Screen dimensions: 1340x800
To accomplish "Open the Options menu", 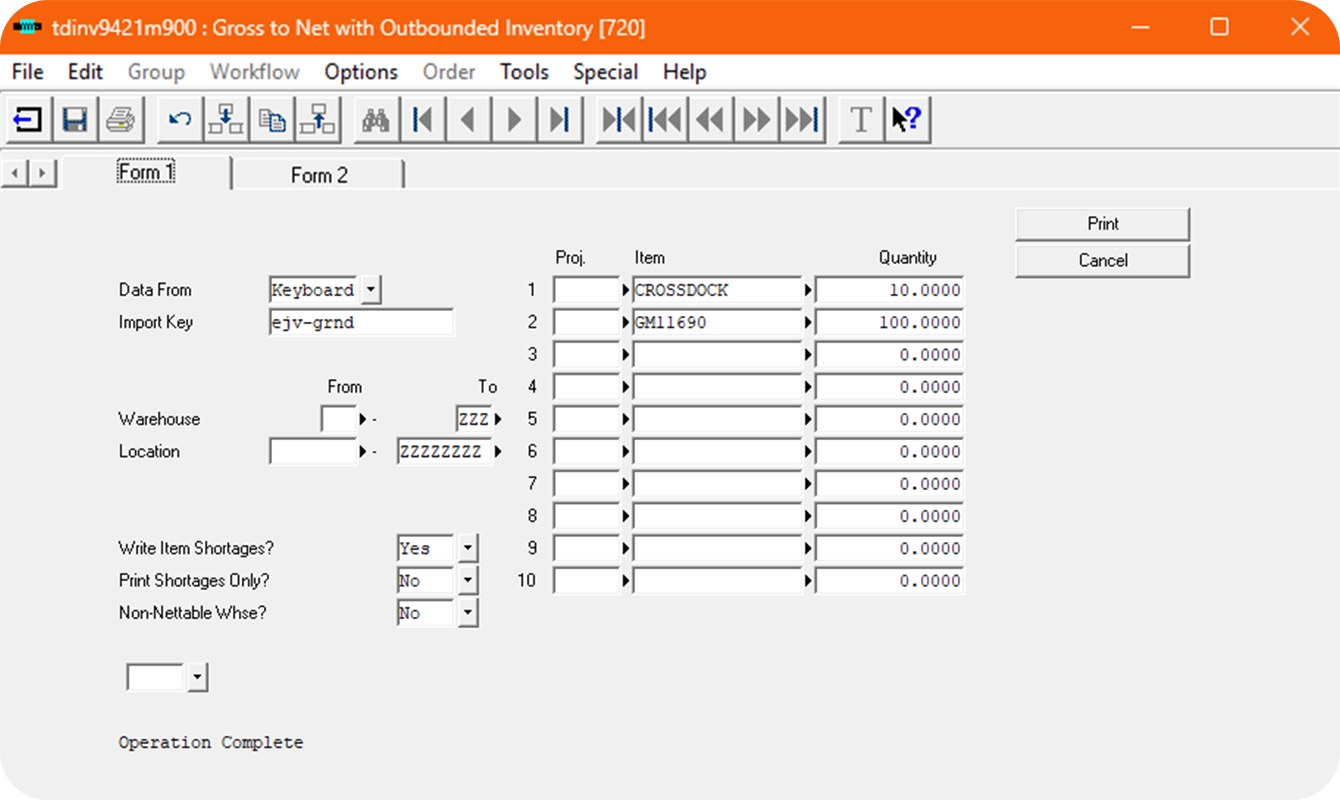I will click(x=361, y=72).
